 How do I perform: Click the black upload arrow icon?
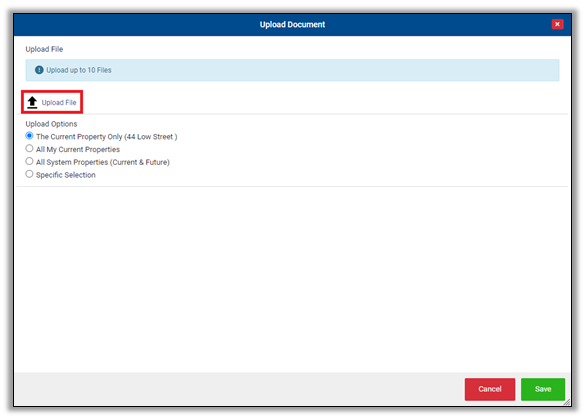[x=32, y=102]
